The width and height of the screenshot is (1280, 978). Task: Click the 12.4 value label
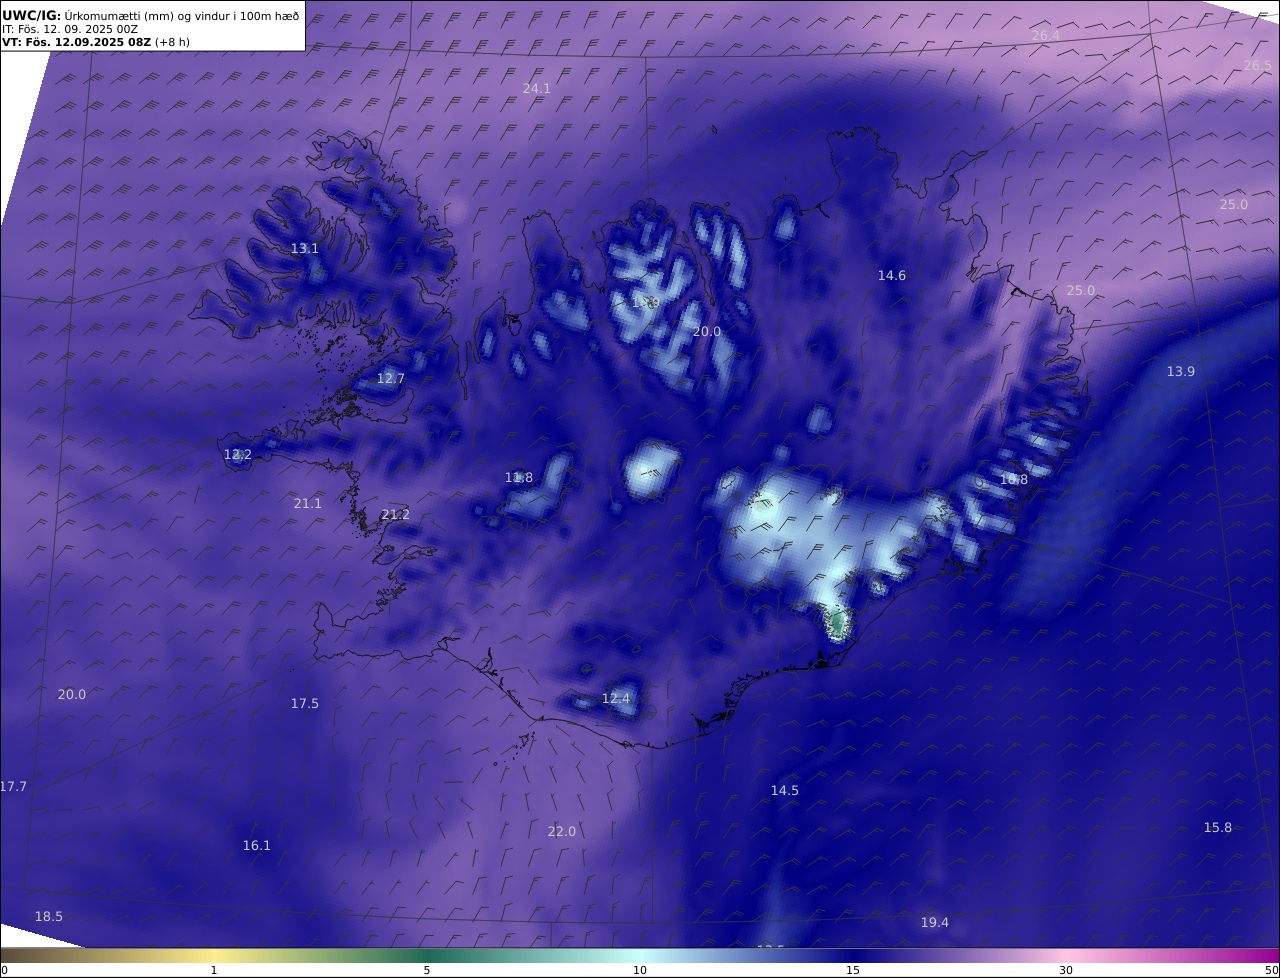pos(616,698)
